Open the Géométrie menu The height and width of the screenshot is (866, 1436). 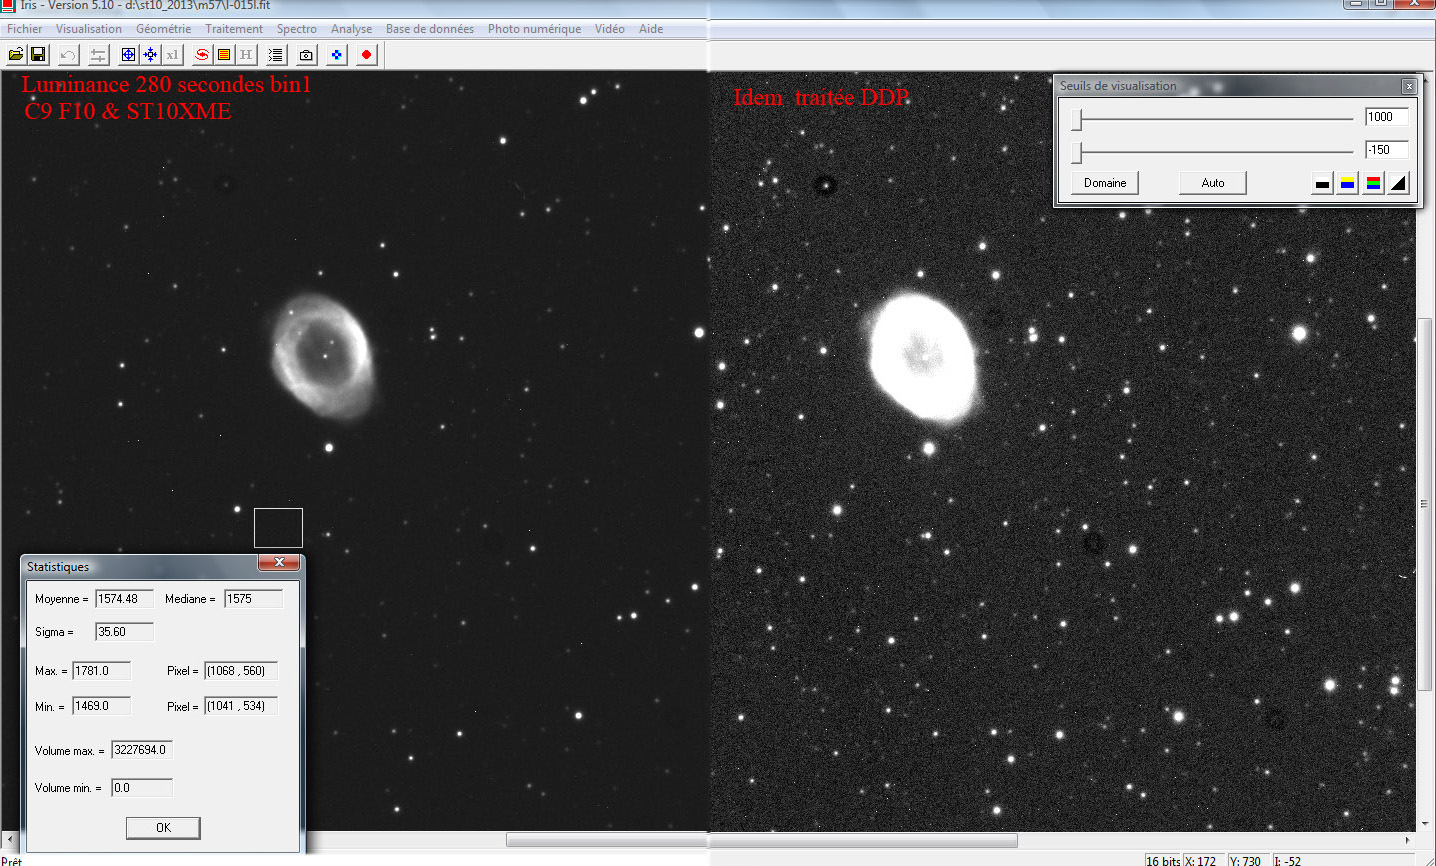(x=164, y=29)
